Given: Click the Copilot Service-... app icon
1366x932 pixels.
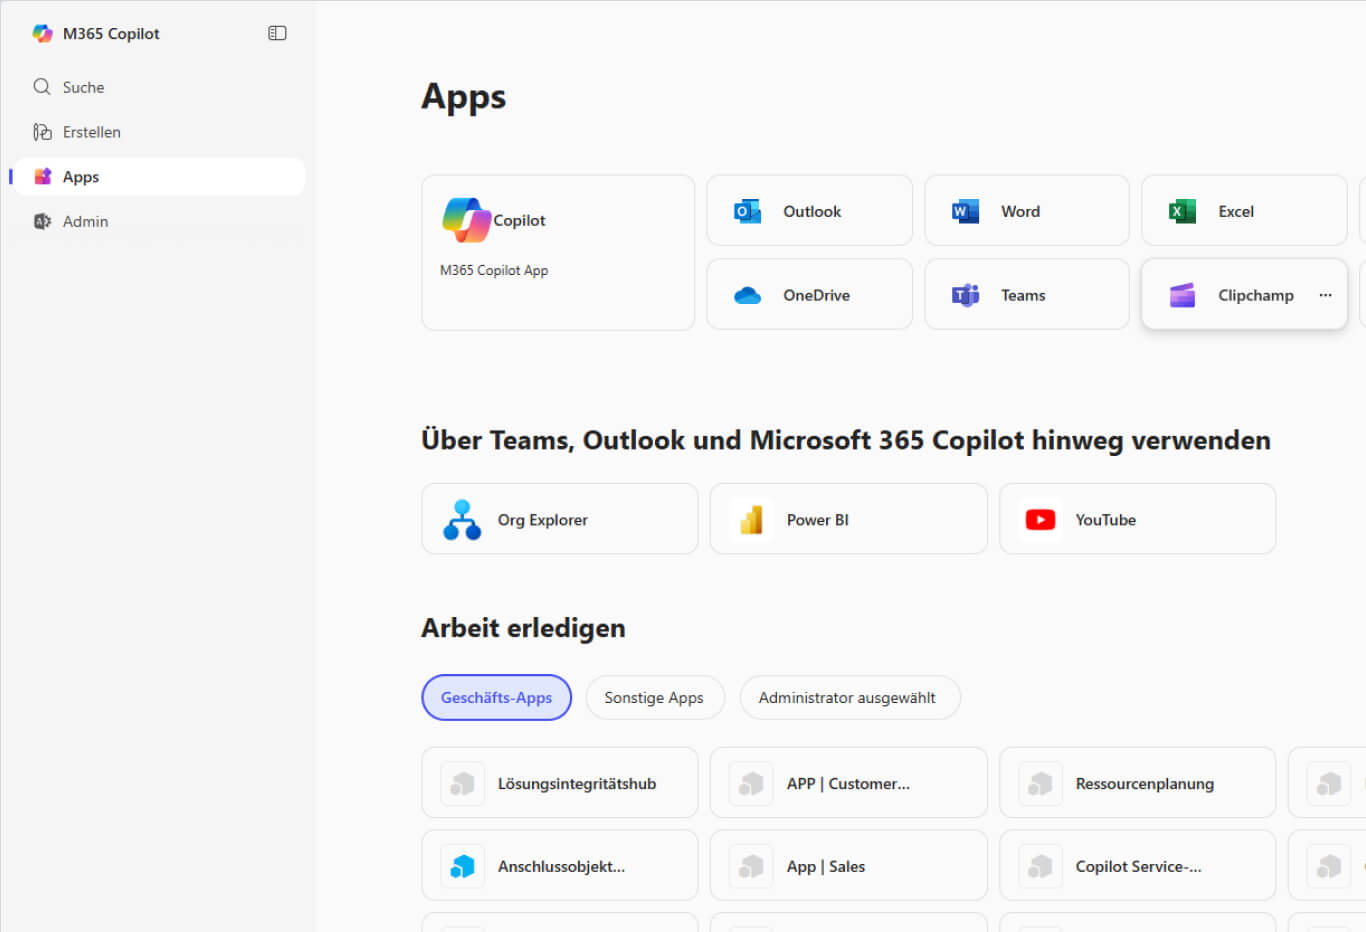Looking at the screenshot, I should tap(1040, 867).
